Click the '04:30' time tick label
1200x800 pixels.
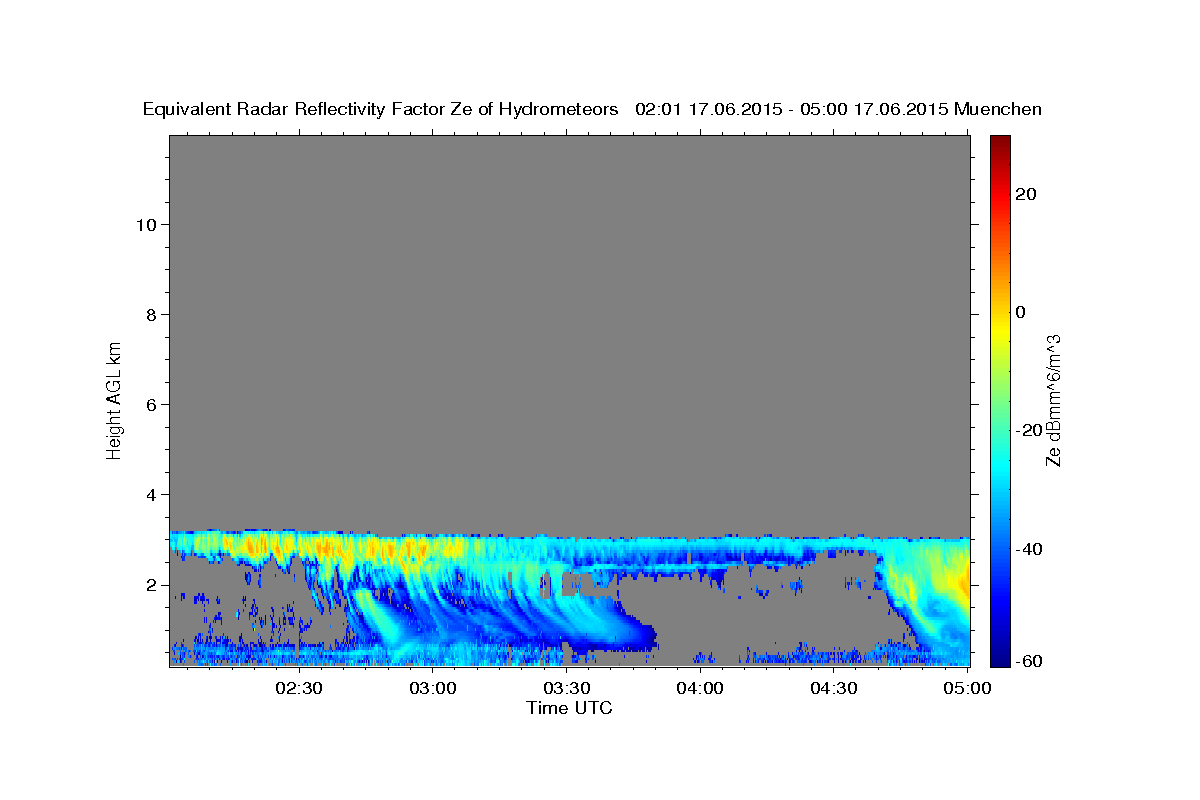coord(834,689)
